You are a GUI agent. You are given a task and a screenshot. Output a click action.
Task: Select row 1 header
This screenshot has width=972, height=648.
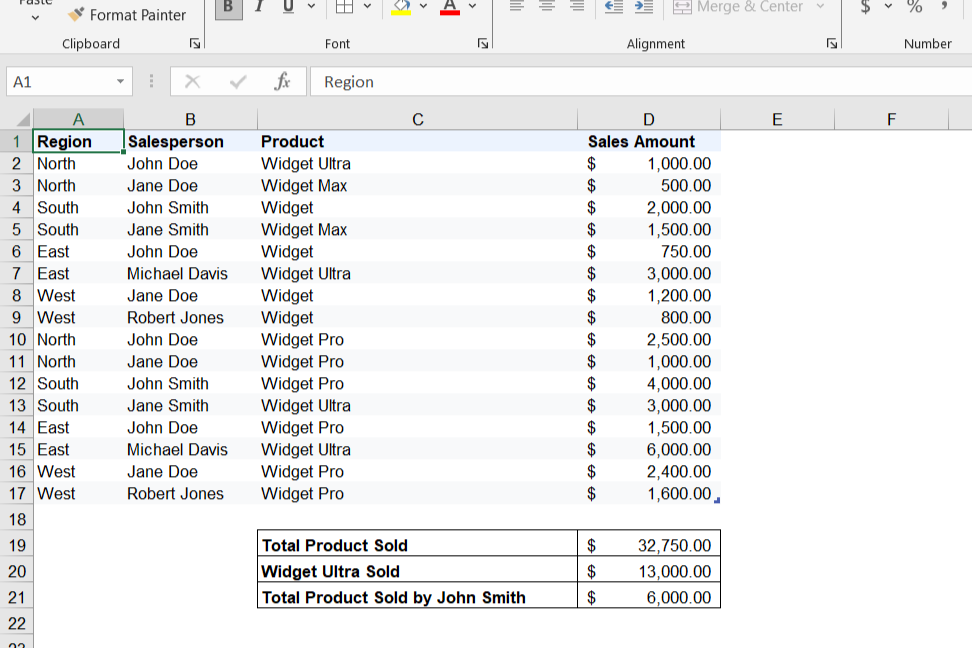(x=17, y=141)
